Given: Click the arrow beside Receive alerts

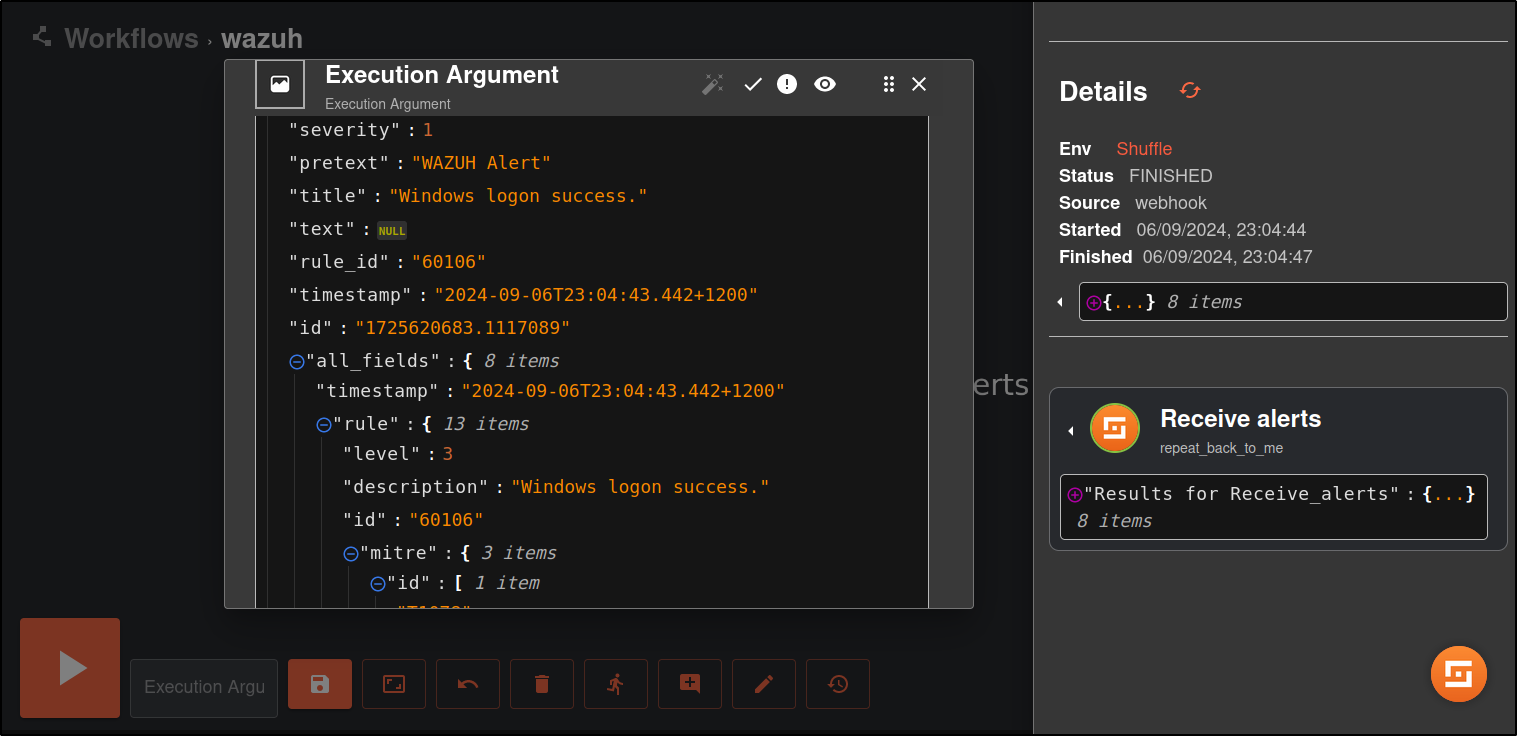Looking at the screenshot, I should (1070, 431).
